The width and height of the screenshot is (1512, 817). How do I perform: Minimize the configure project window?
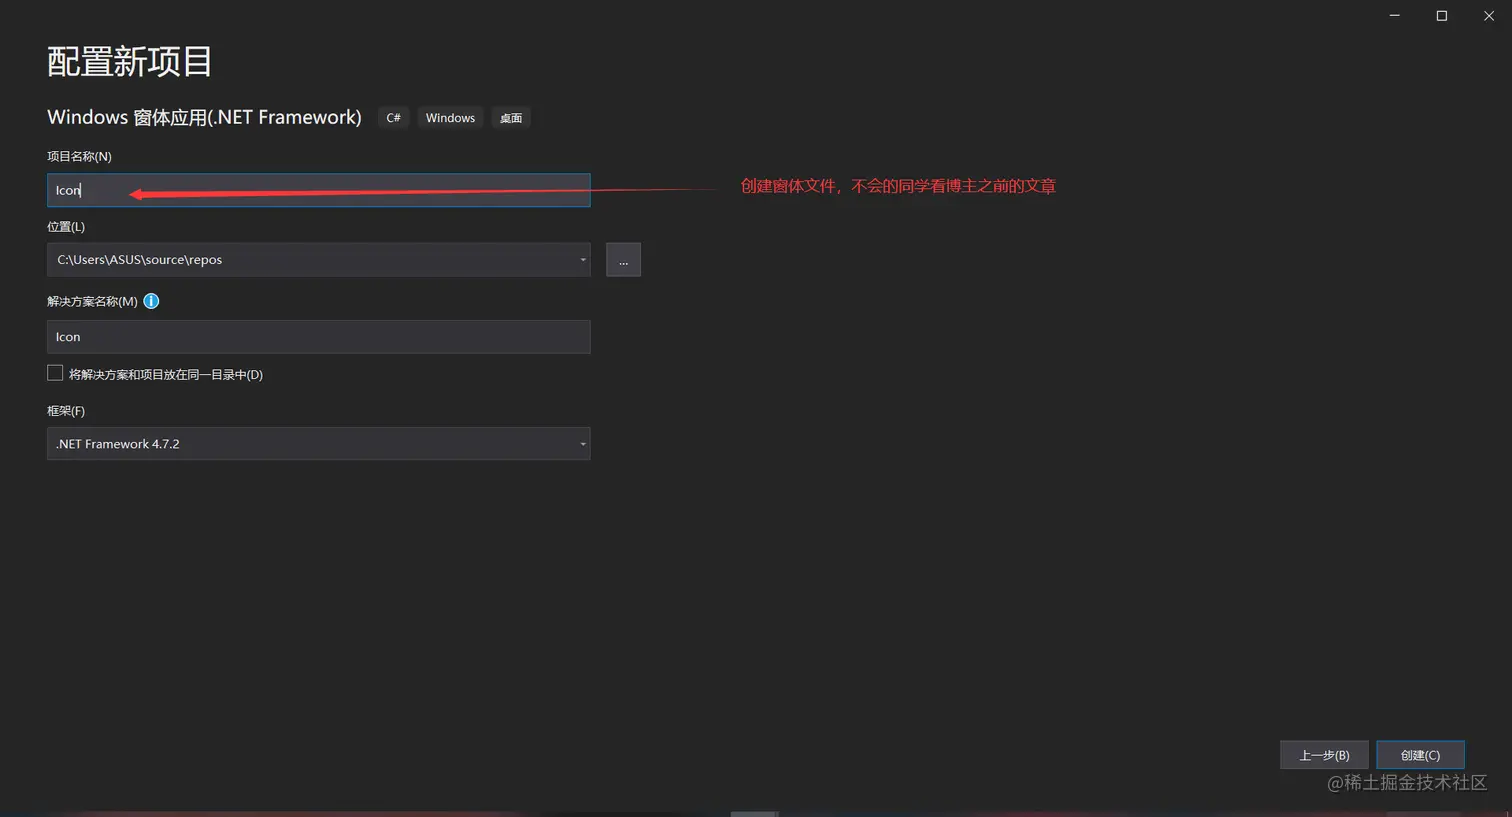tap(1394, 16)
